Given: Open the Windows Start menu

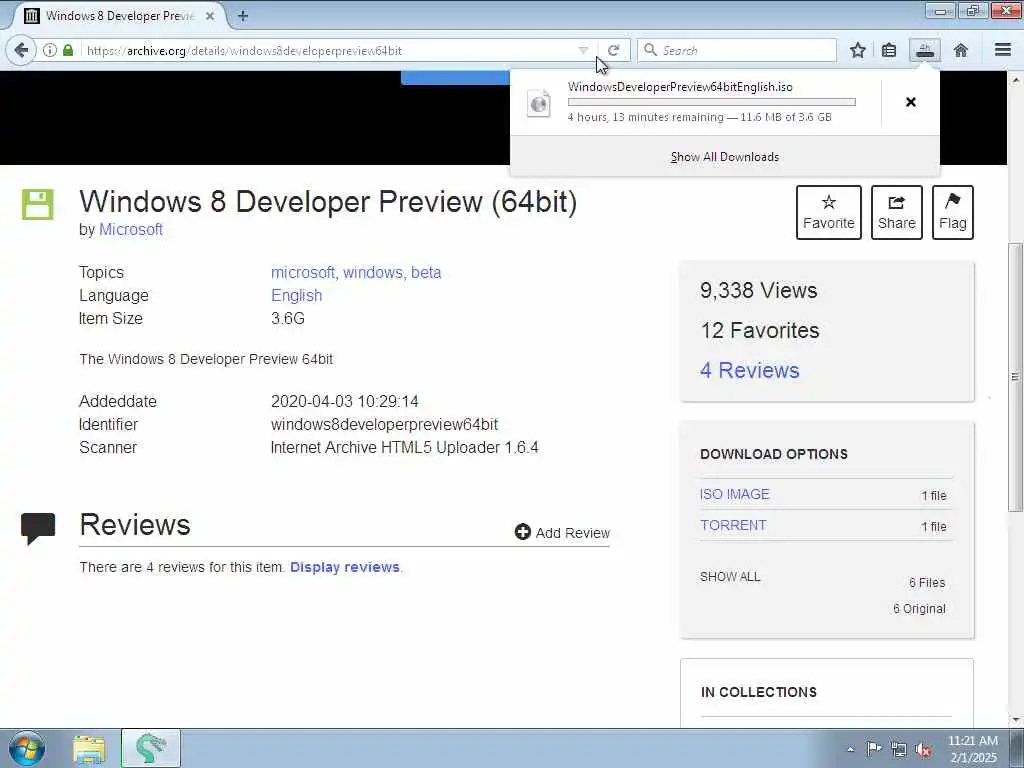Looking at the screenshot, I should [27, 748].
